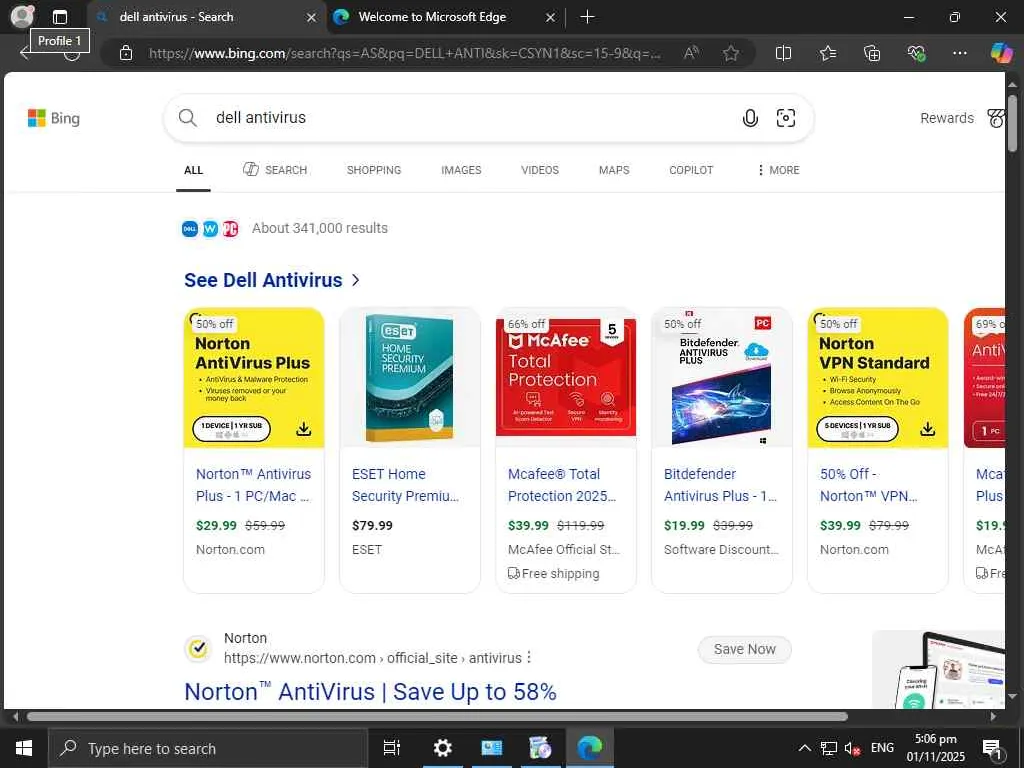Open Browser essentials heart icon

(916, 53)
